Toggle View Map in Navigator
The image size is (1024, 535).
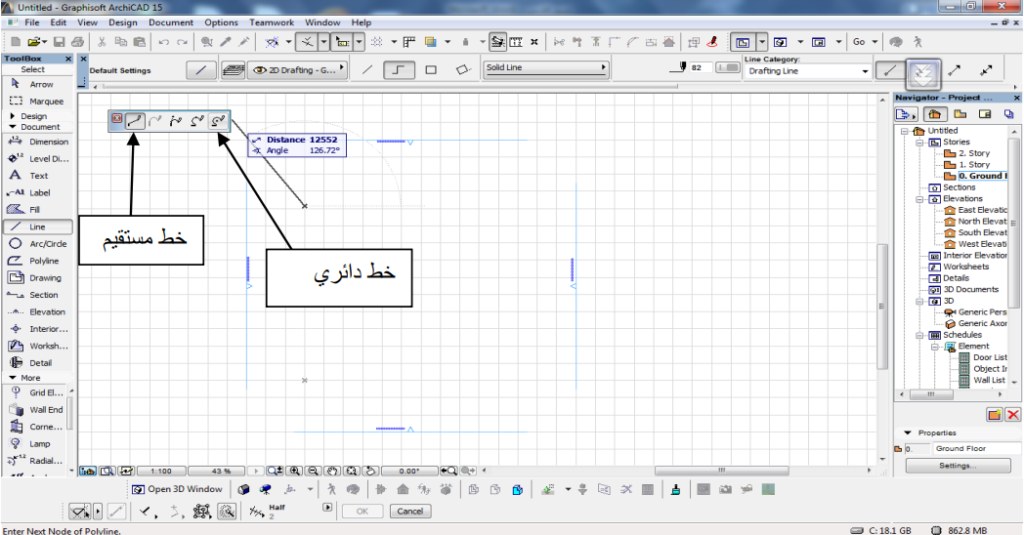[960, 114]
